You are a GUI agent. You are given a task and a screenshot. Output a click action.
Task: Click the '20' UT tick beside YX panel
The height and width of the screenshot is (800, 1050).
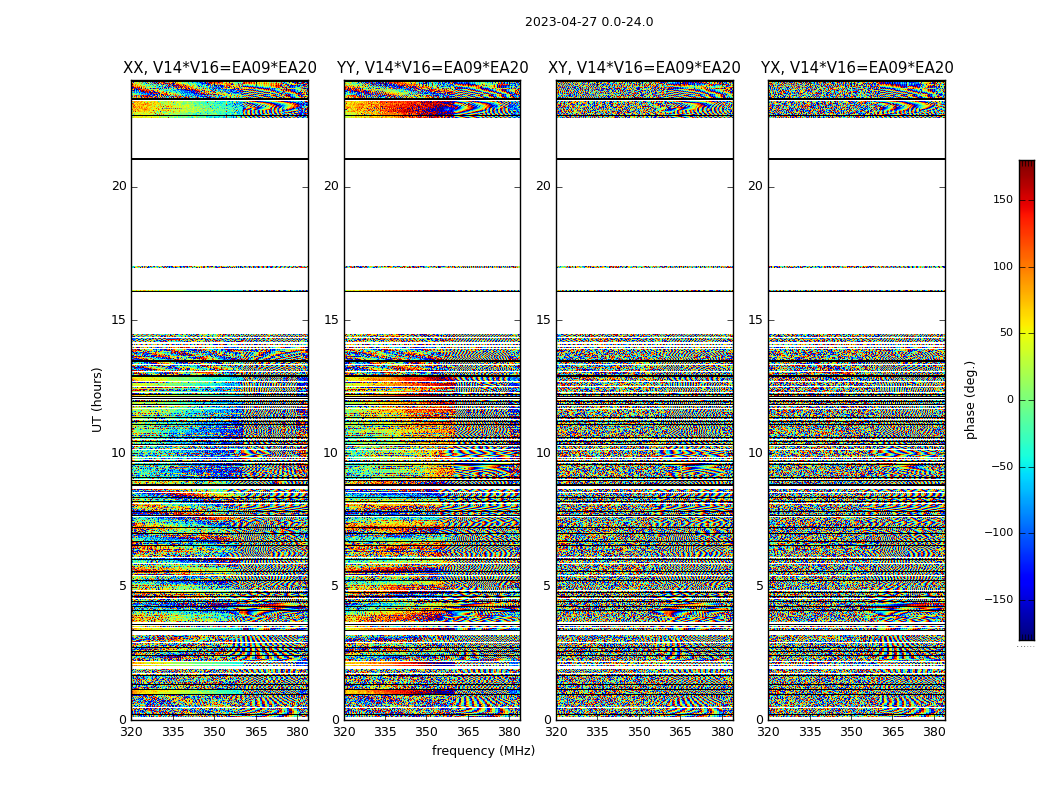pyautogui.click(x=756, y=186)
